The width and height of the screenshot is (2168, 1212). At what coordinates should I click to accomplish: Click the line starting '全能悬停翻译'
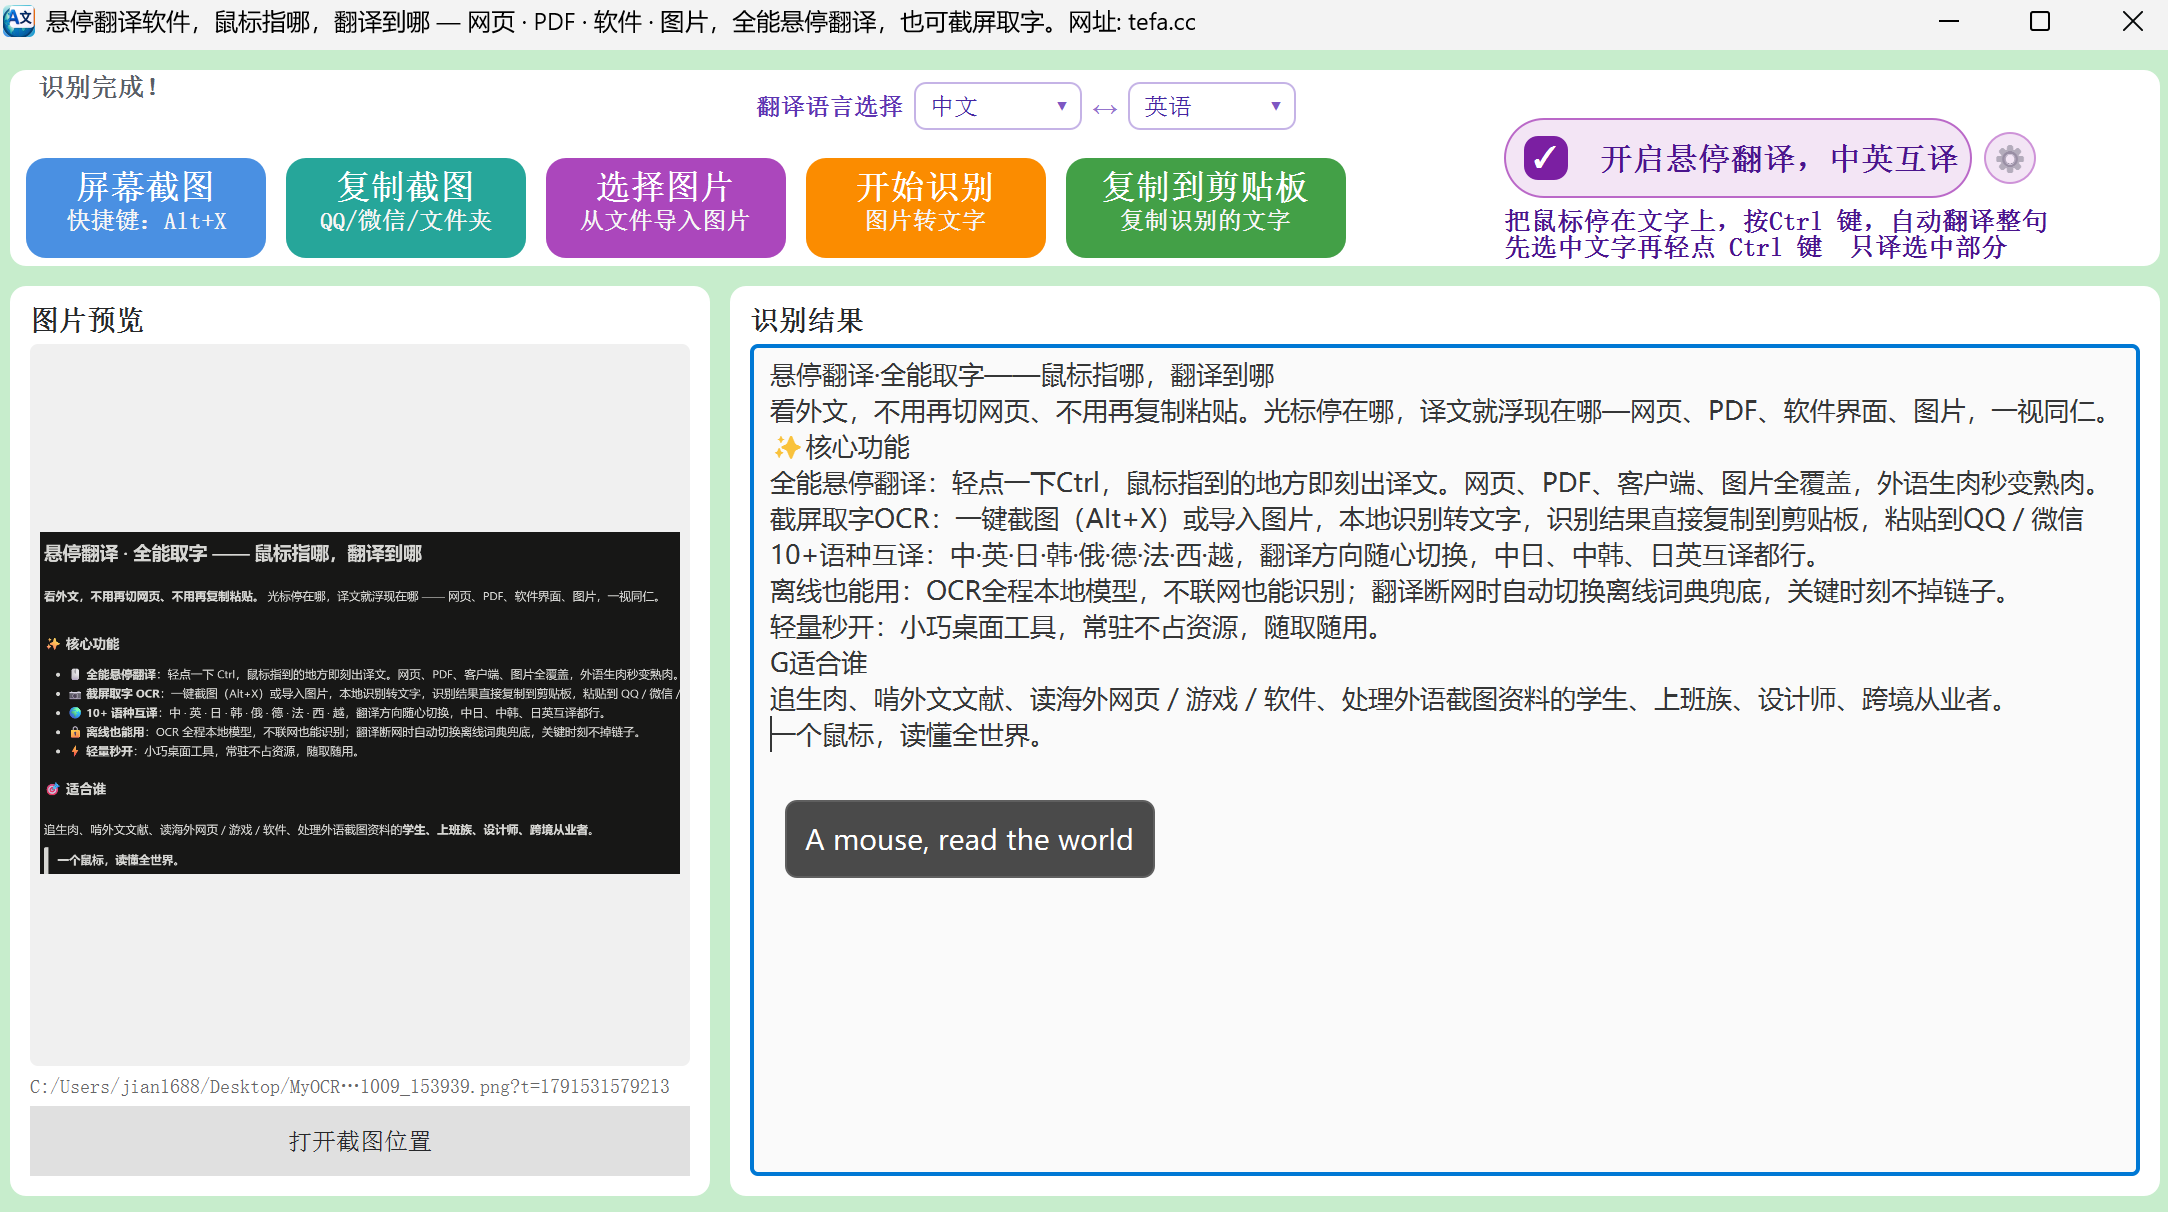(x=1437, y=483)
